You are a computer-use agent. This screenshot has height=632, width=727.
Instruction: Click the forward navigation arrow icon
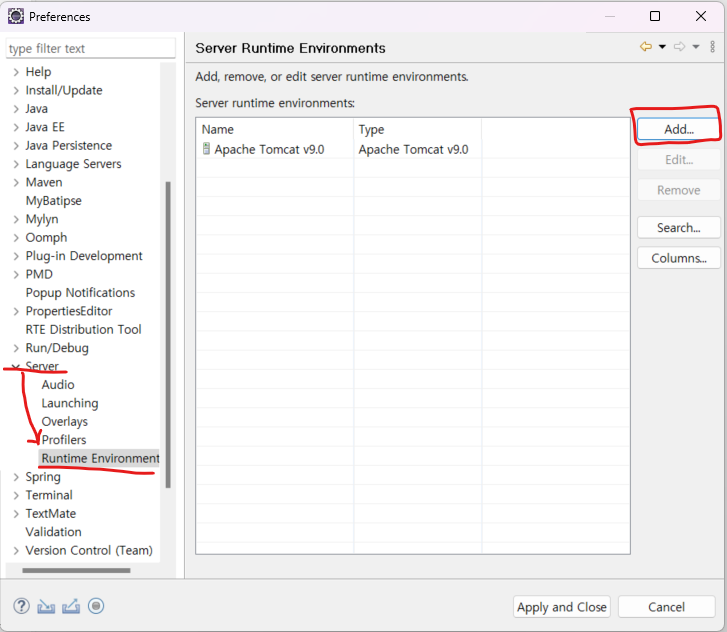(x=679, y=47)
